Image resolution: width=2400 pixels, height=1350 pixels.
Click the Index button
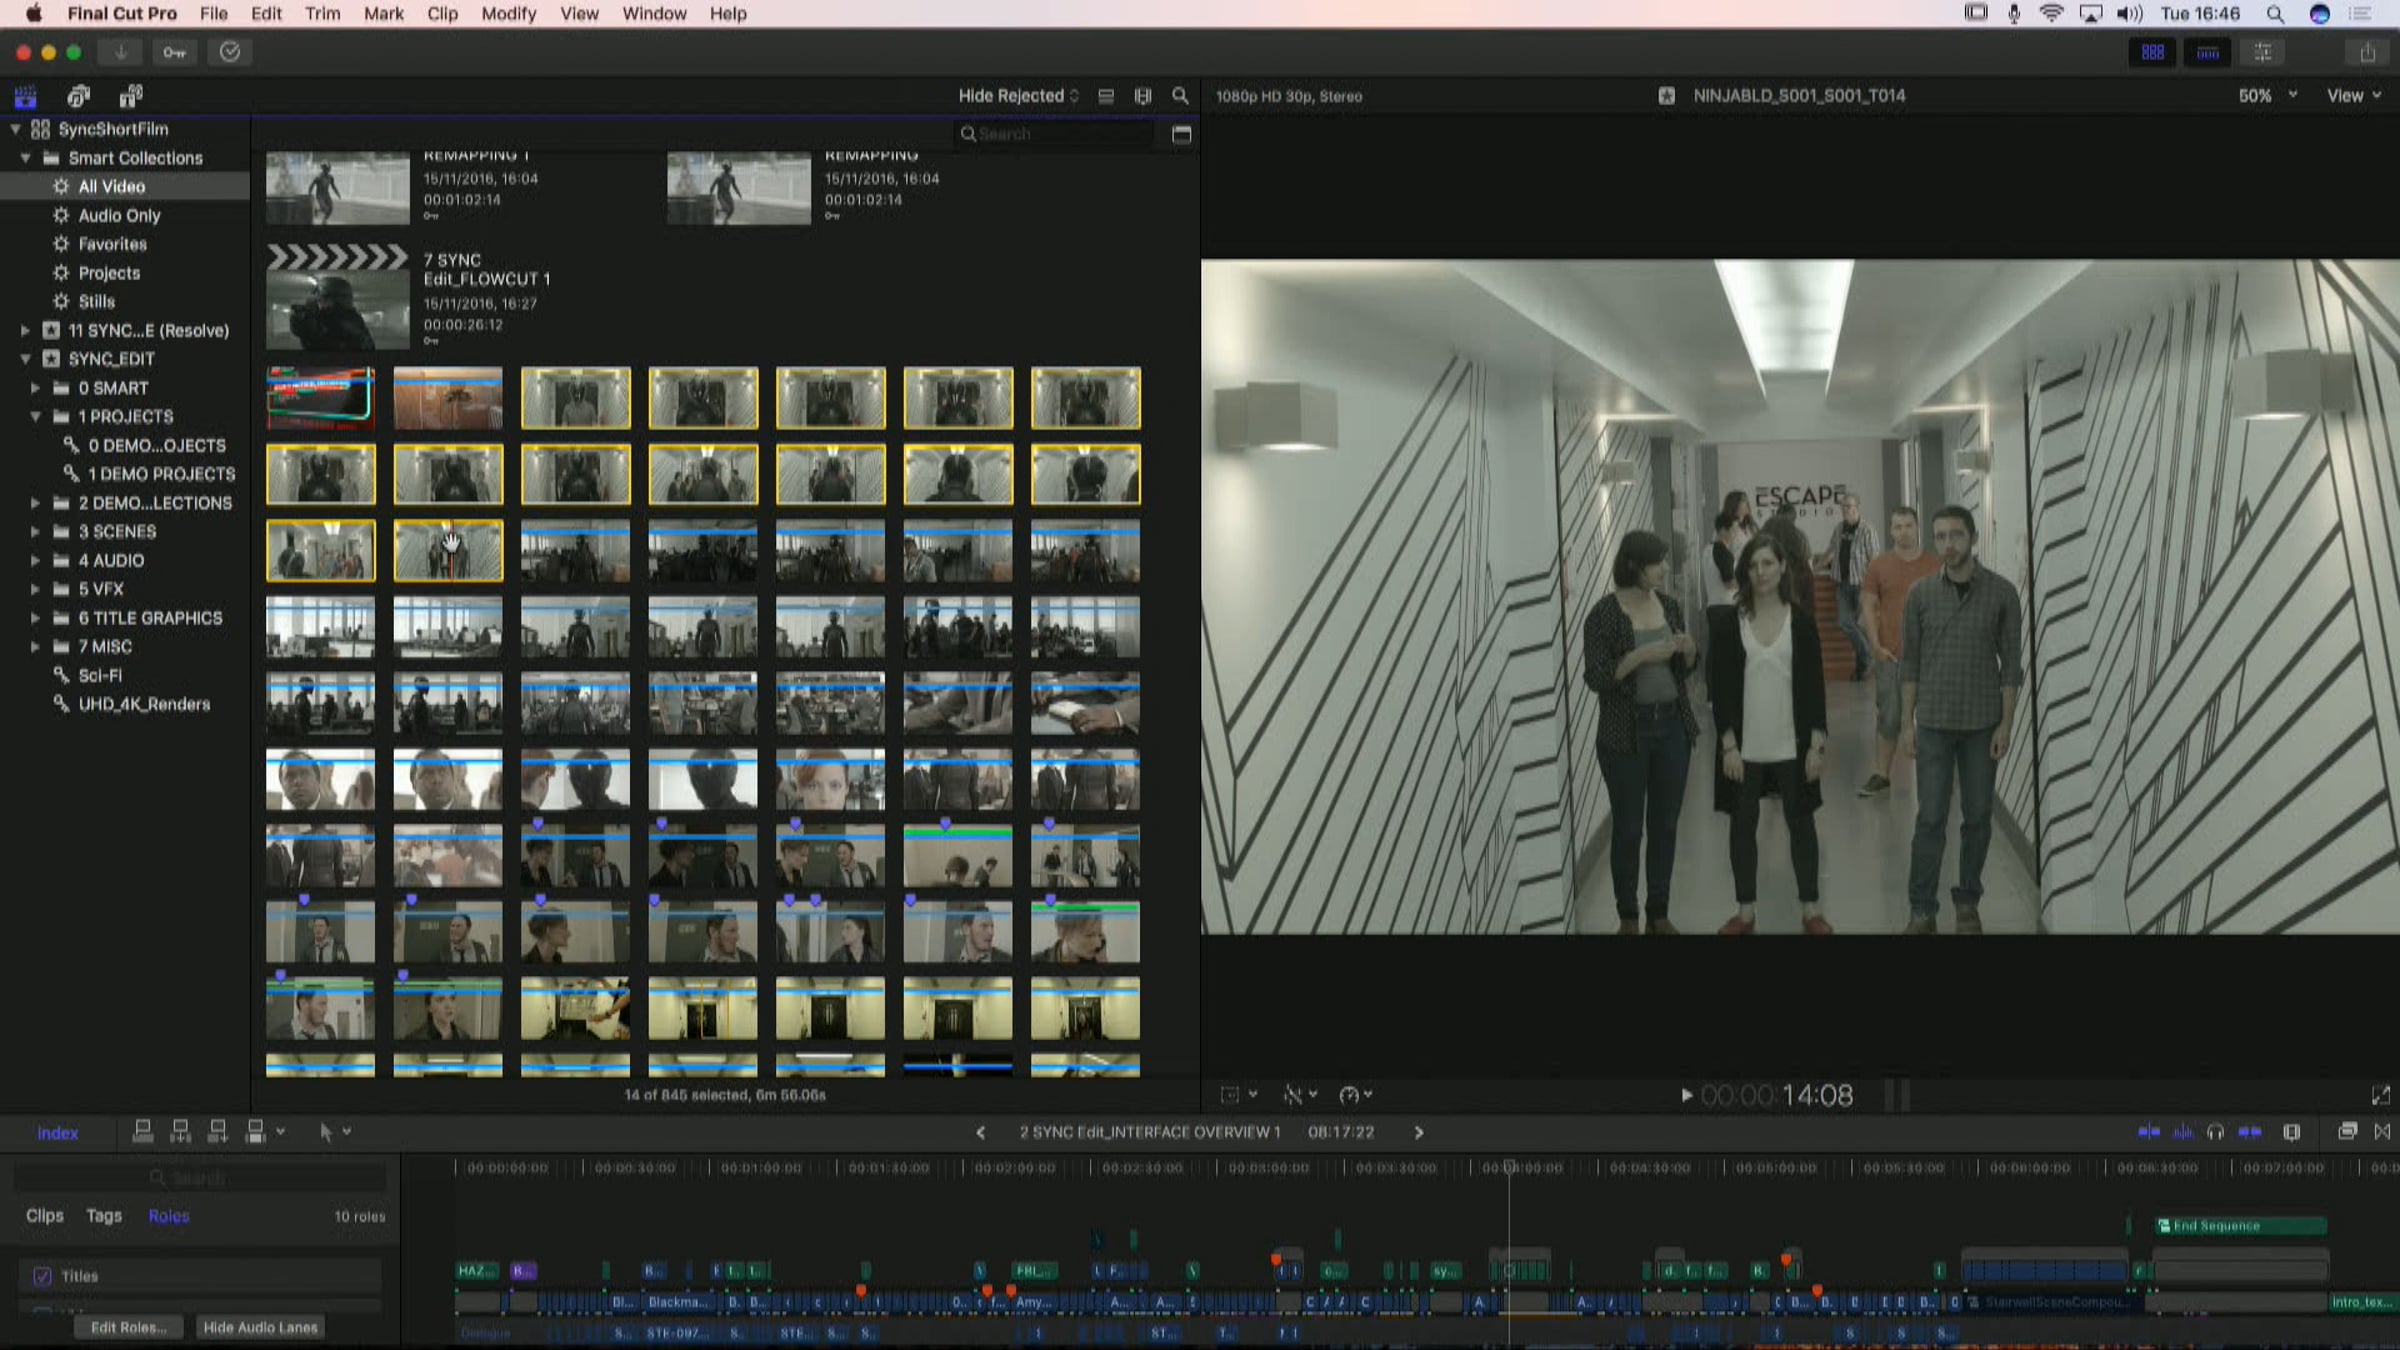tap(57, 1133)
